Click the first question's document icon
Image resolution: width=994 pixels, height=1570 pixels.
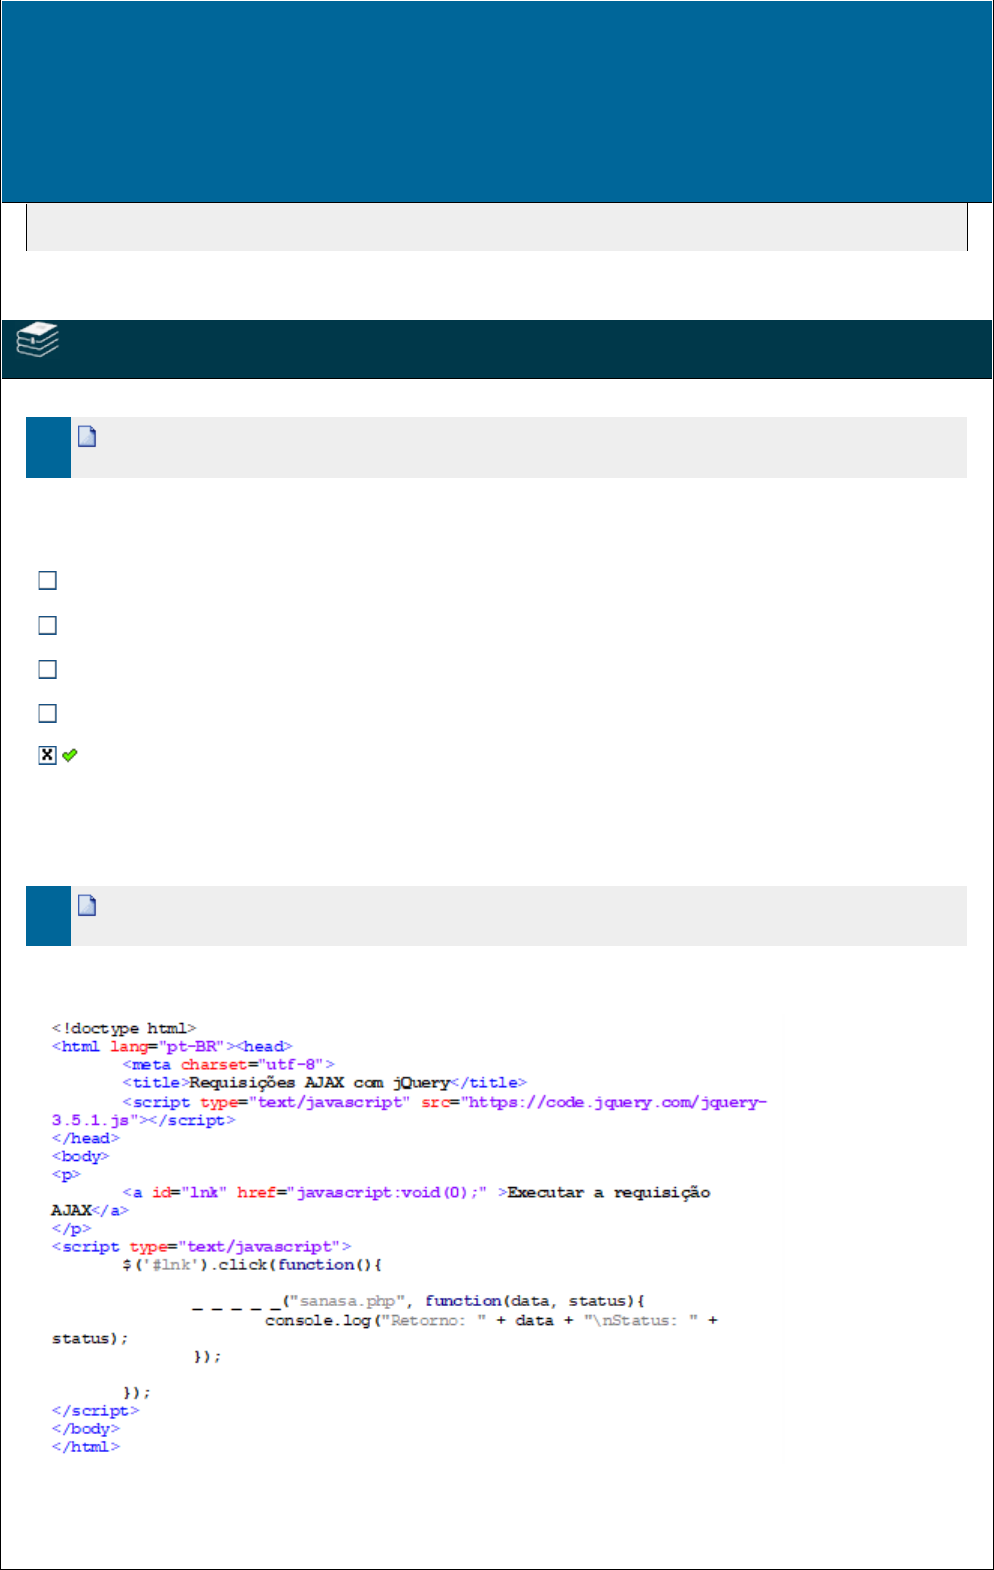[x=87, y=436]
